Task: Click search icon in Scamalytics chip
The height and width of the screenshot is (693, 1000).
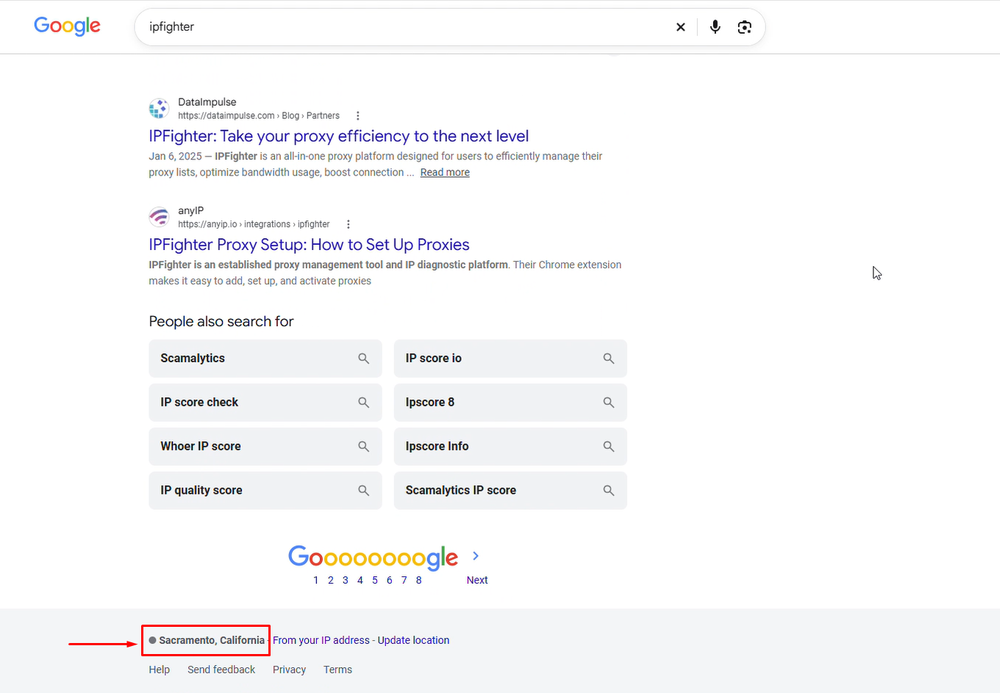Action: point(364,358)
